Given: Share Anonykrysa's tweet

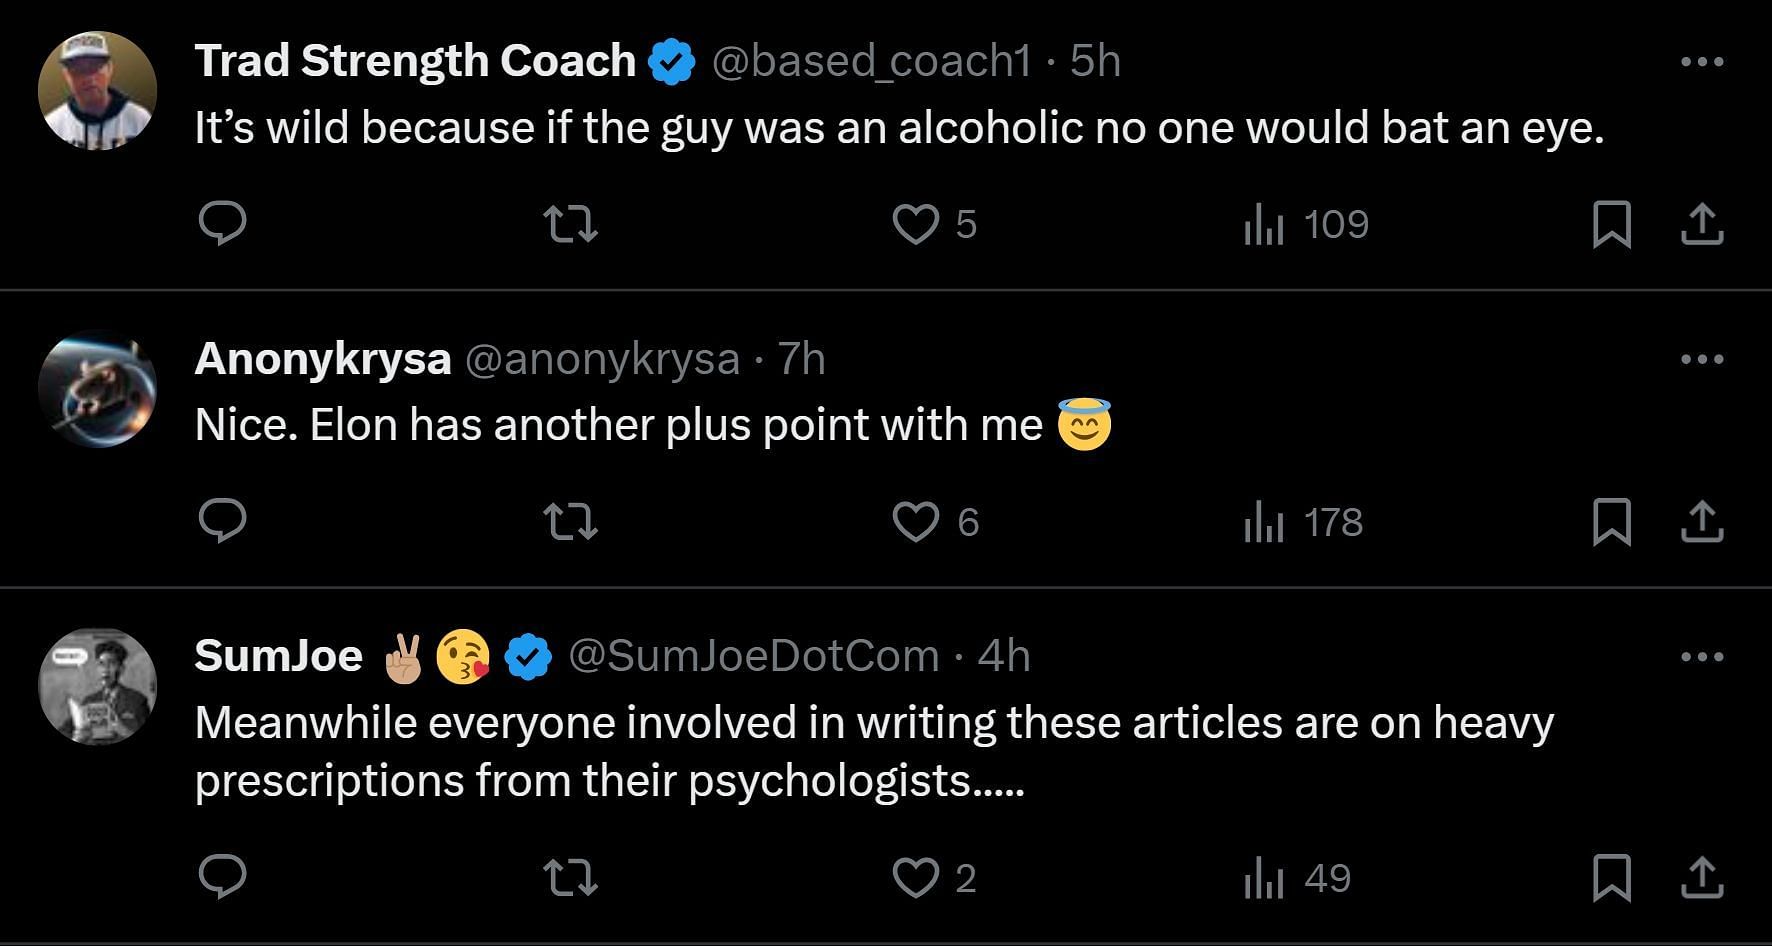Looking at the screenshot, I should tap(1702, 522).
